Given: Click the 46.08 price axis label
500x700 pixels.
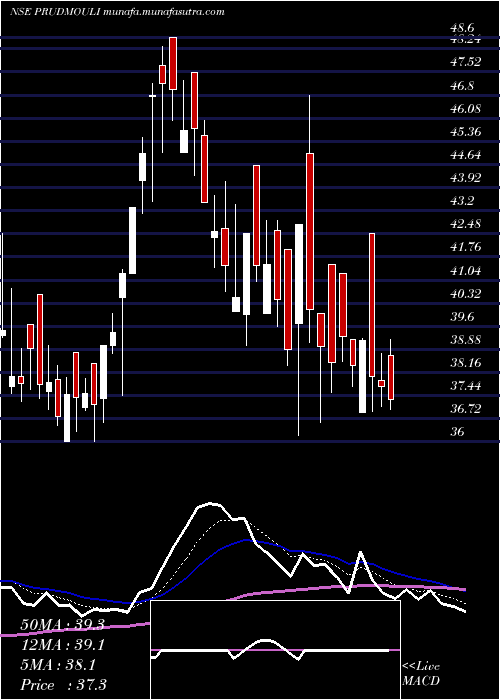Looking at the screenshot, I should pos(466,108).
